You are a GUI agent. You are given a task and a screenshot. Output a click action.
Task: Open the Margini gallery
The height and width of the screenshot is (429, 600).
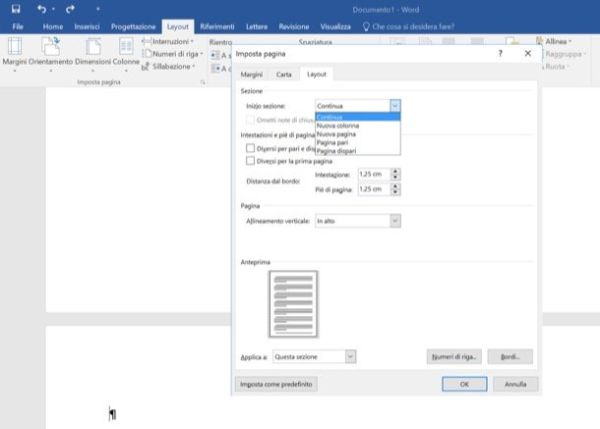tap(15, 54)
